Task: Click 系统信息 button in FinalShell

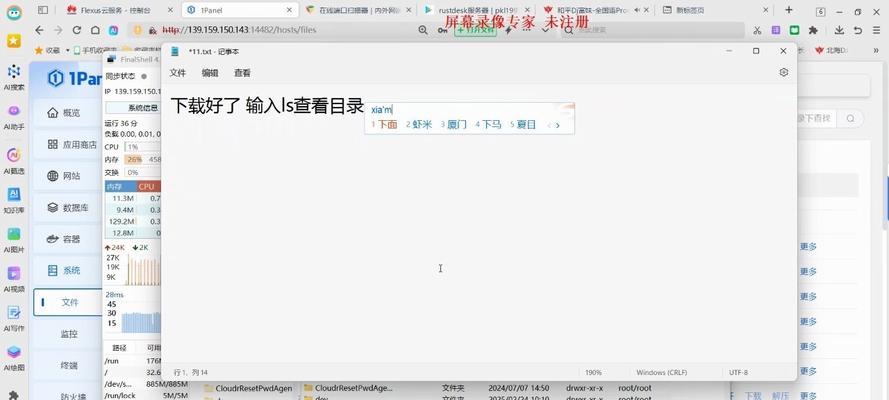Action: point(134,108)
